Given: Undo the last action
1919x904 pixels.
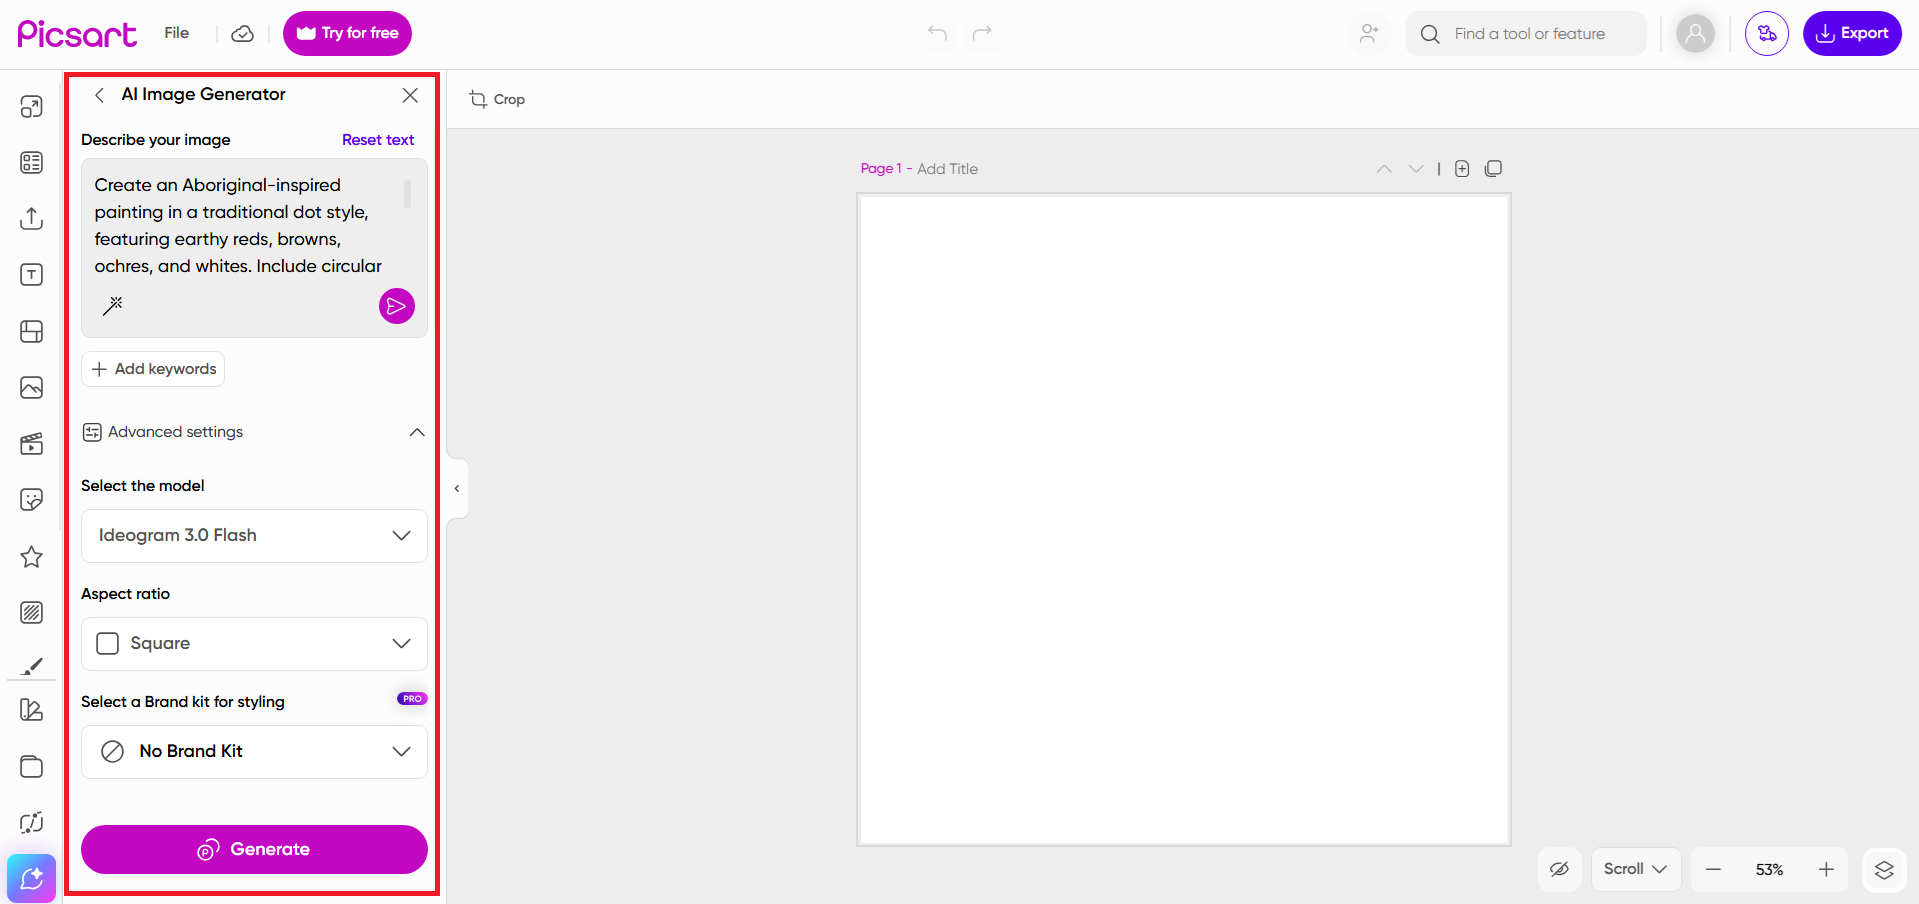Looking at the screenshot, I should pos(937,33).
